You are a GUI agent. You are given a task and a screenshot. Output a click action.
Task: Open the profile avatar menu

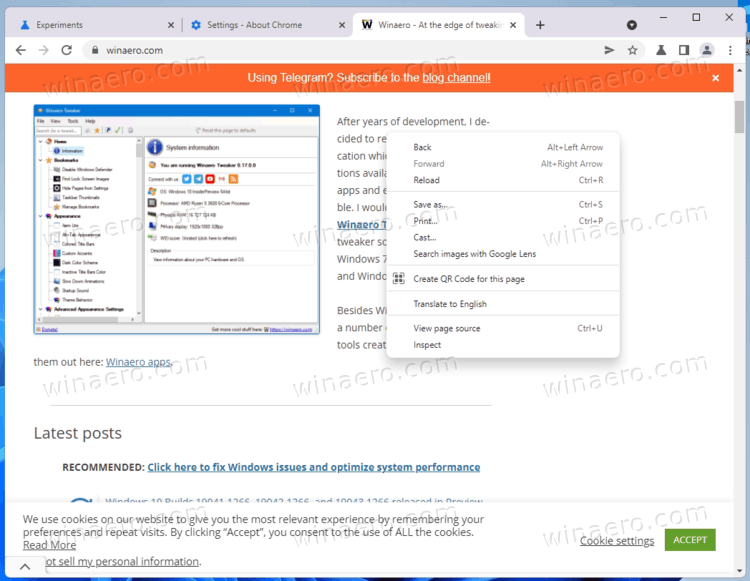click(x=706, y=50)
